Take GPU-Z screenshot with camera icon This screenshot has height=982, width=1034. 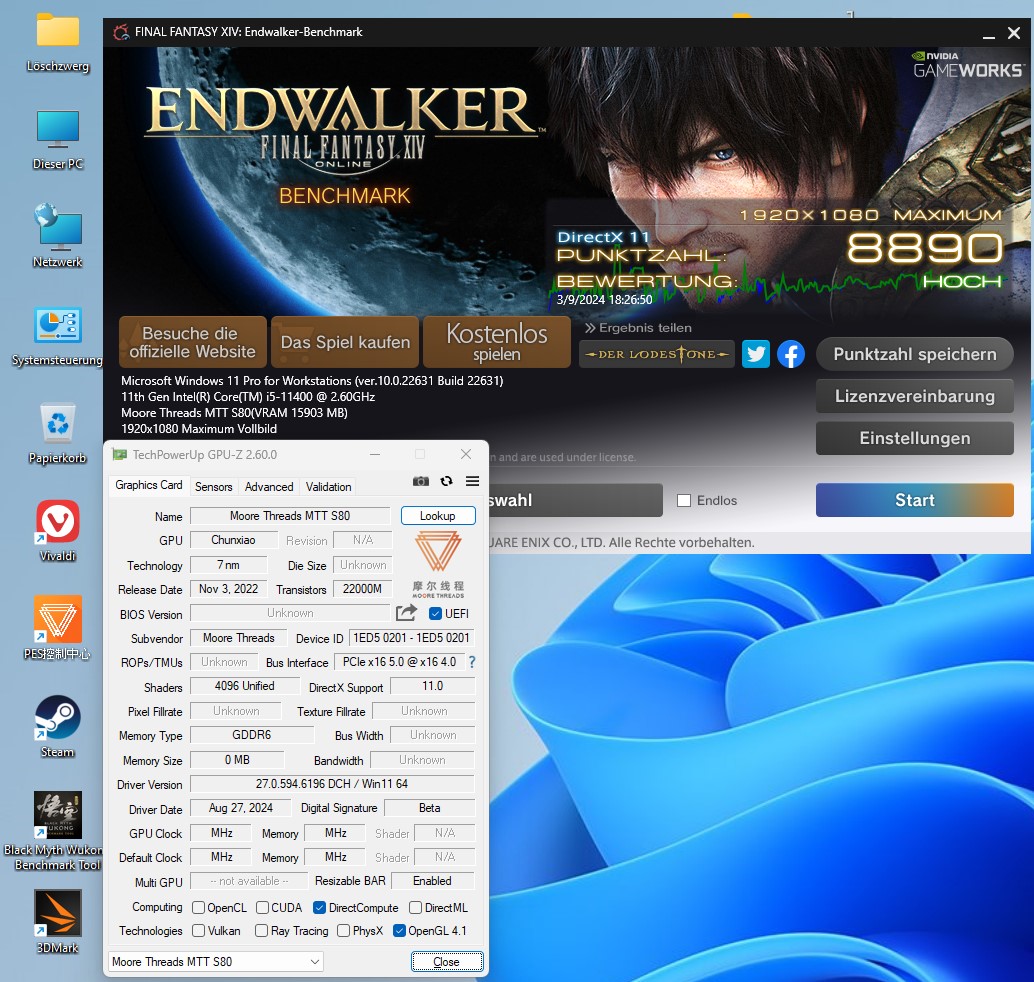[421, 481]
